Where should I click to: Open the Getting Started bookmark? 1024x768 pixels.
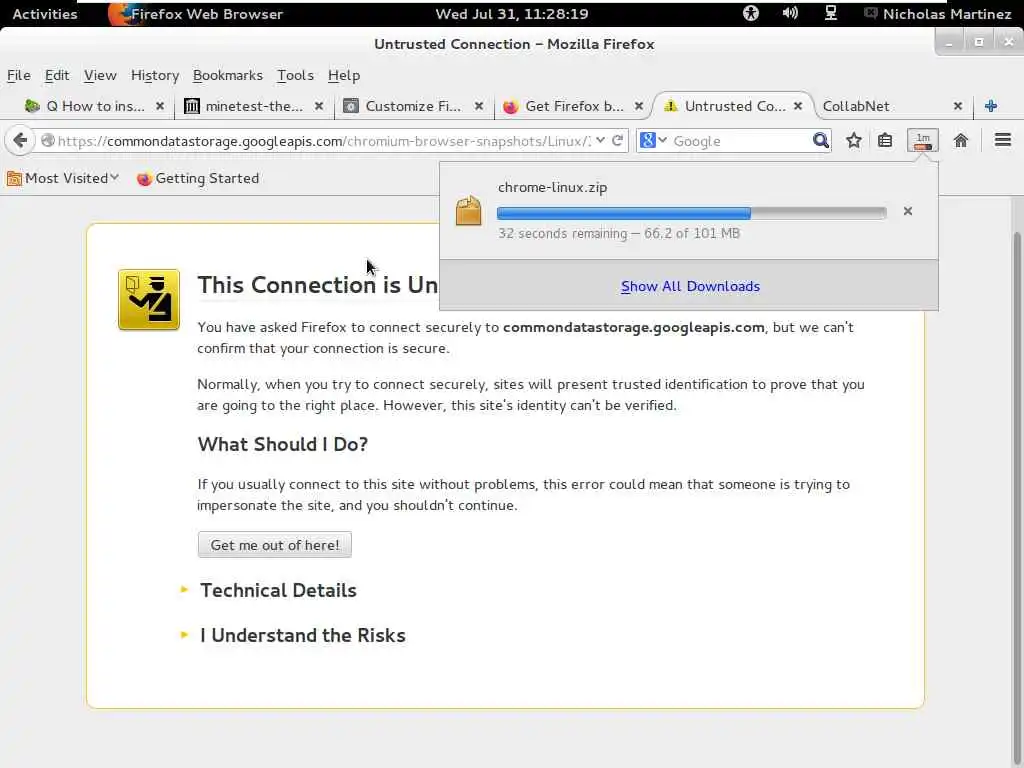point(198,178)
